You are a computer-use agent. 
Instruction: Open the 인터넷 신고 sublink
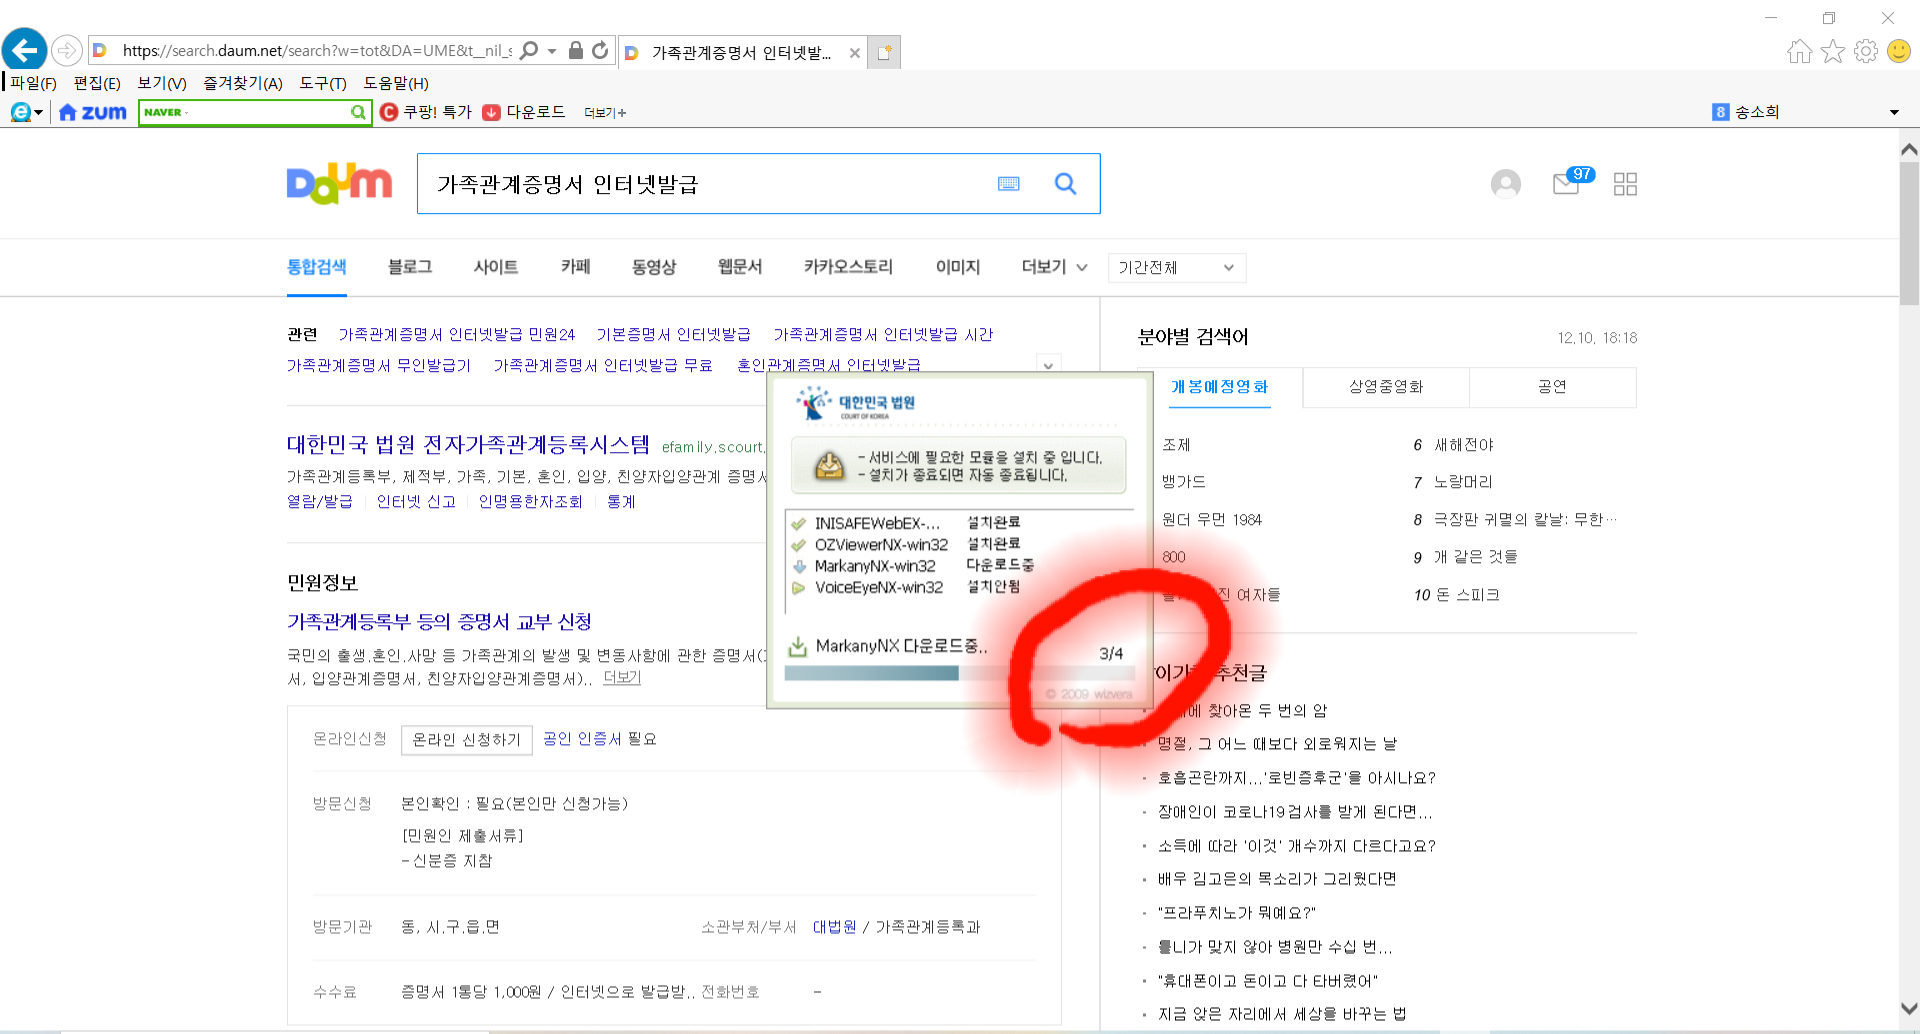point(416,501)
